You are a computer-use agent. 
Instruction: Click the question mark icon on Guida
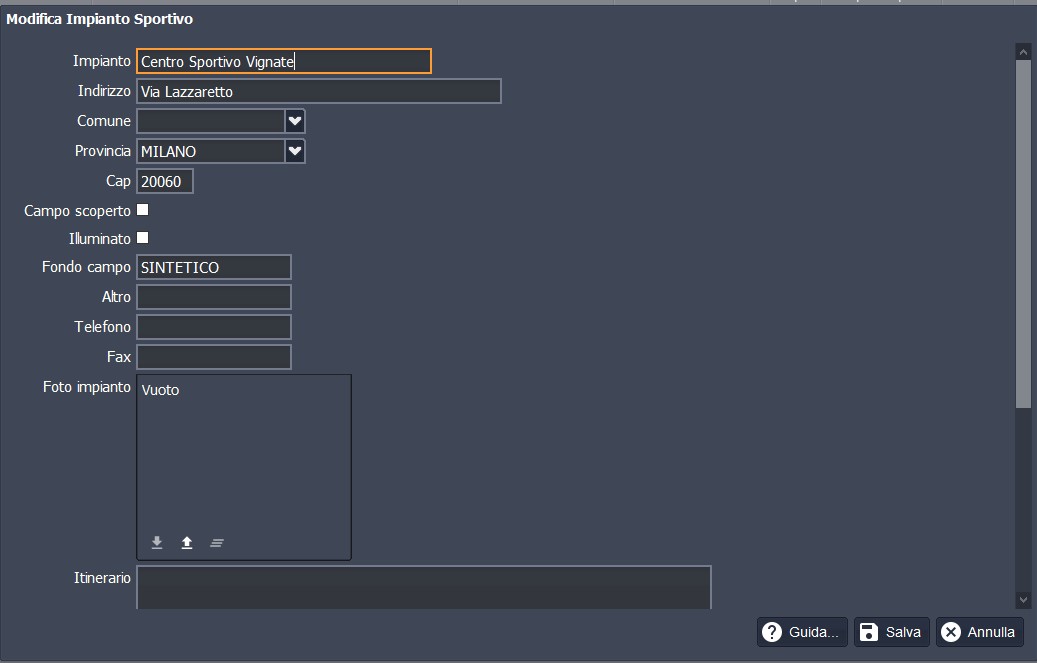(772, 632)
